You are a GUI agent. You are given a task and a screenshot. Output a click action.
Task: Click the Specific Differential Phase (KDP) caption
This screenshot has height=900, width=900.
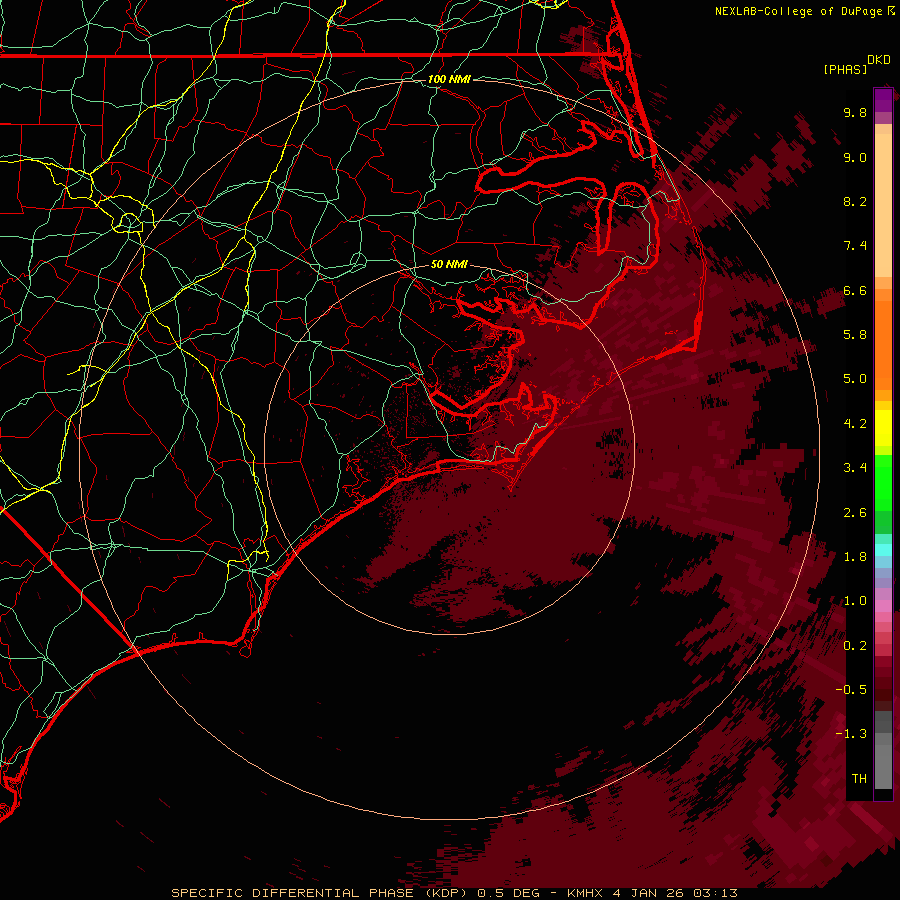point(321,893)
